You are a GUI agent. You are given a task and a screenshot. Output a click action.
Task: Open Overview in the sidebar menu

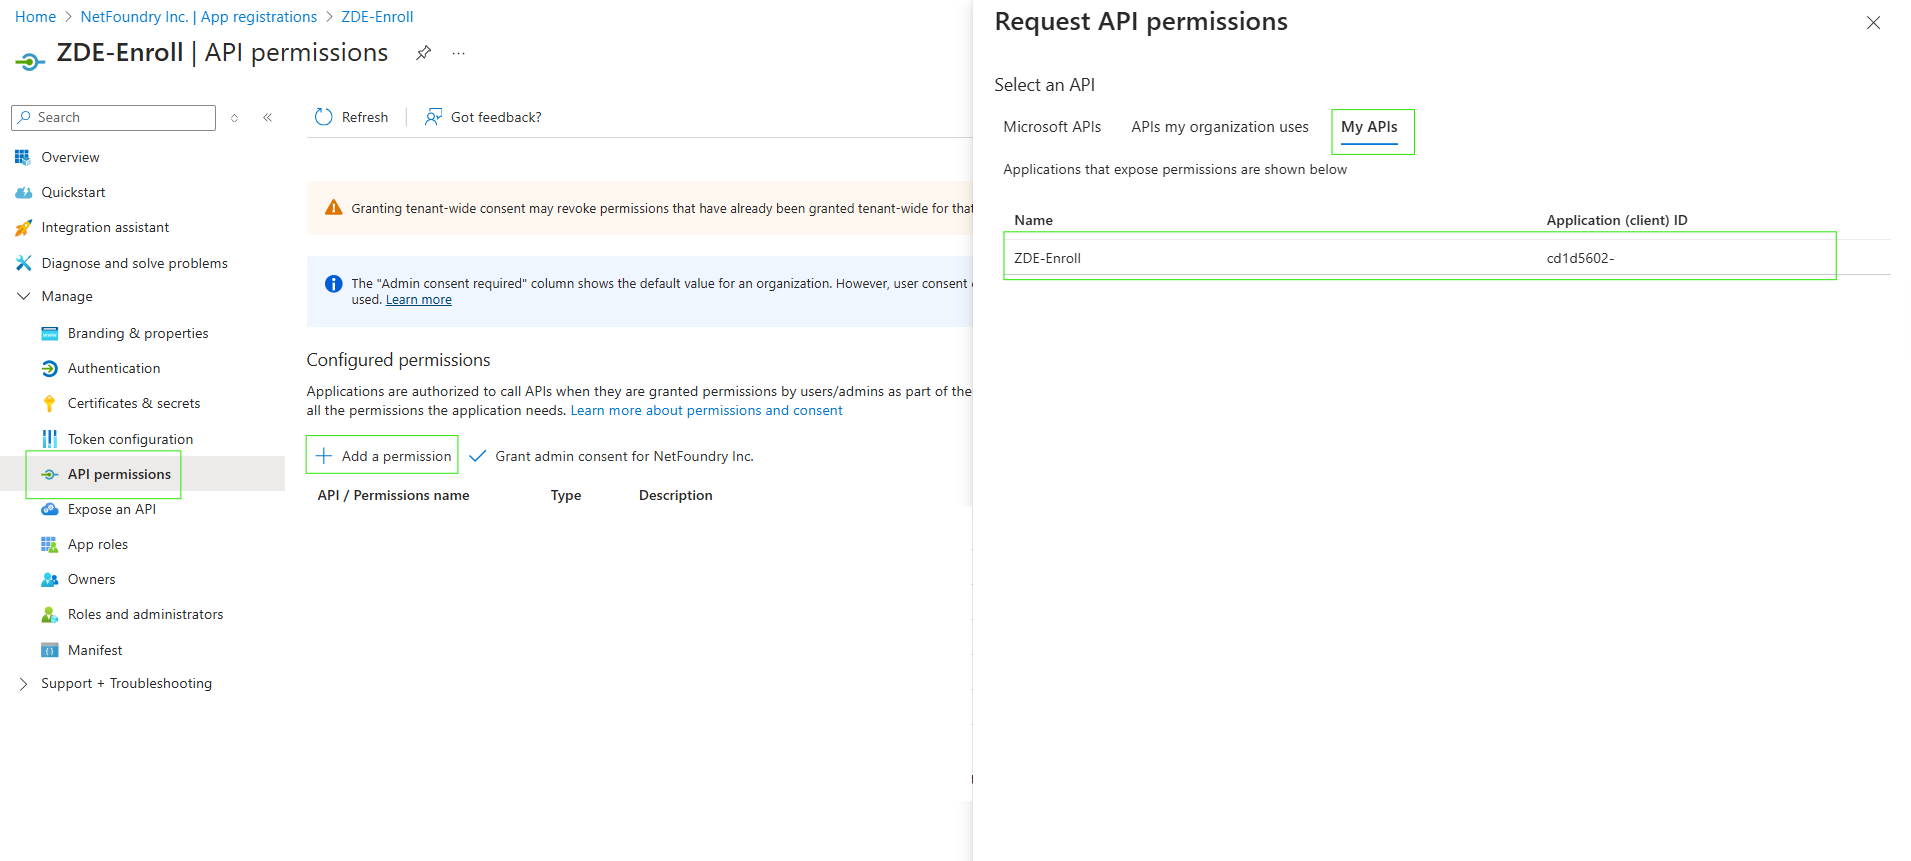pos(70,157)
